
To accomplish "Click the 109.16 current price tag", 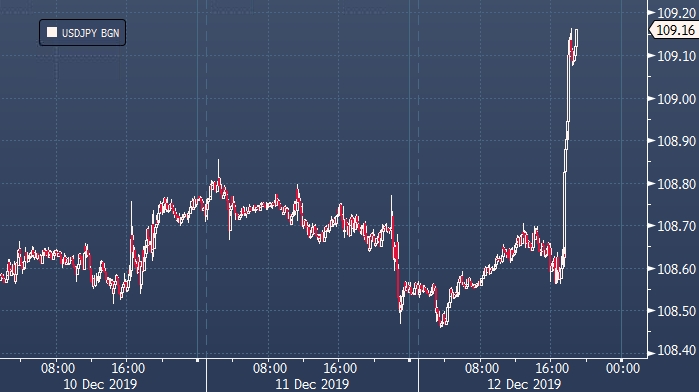I will click(675, 30).
